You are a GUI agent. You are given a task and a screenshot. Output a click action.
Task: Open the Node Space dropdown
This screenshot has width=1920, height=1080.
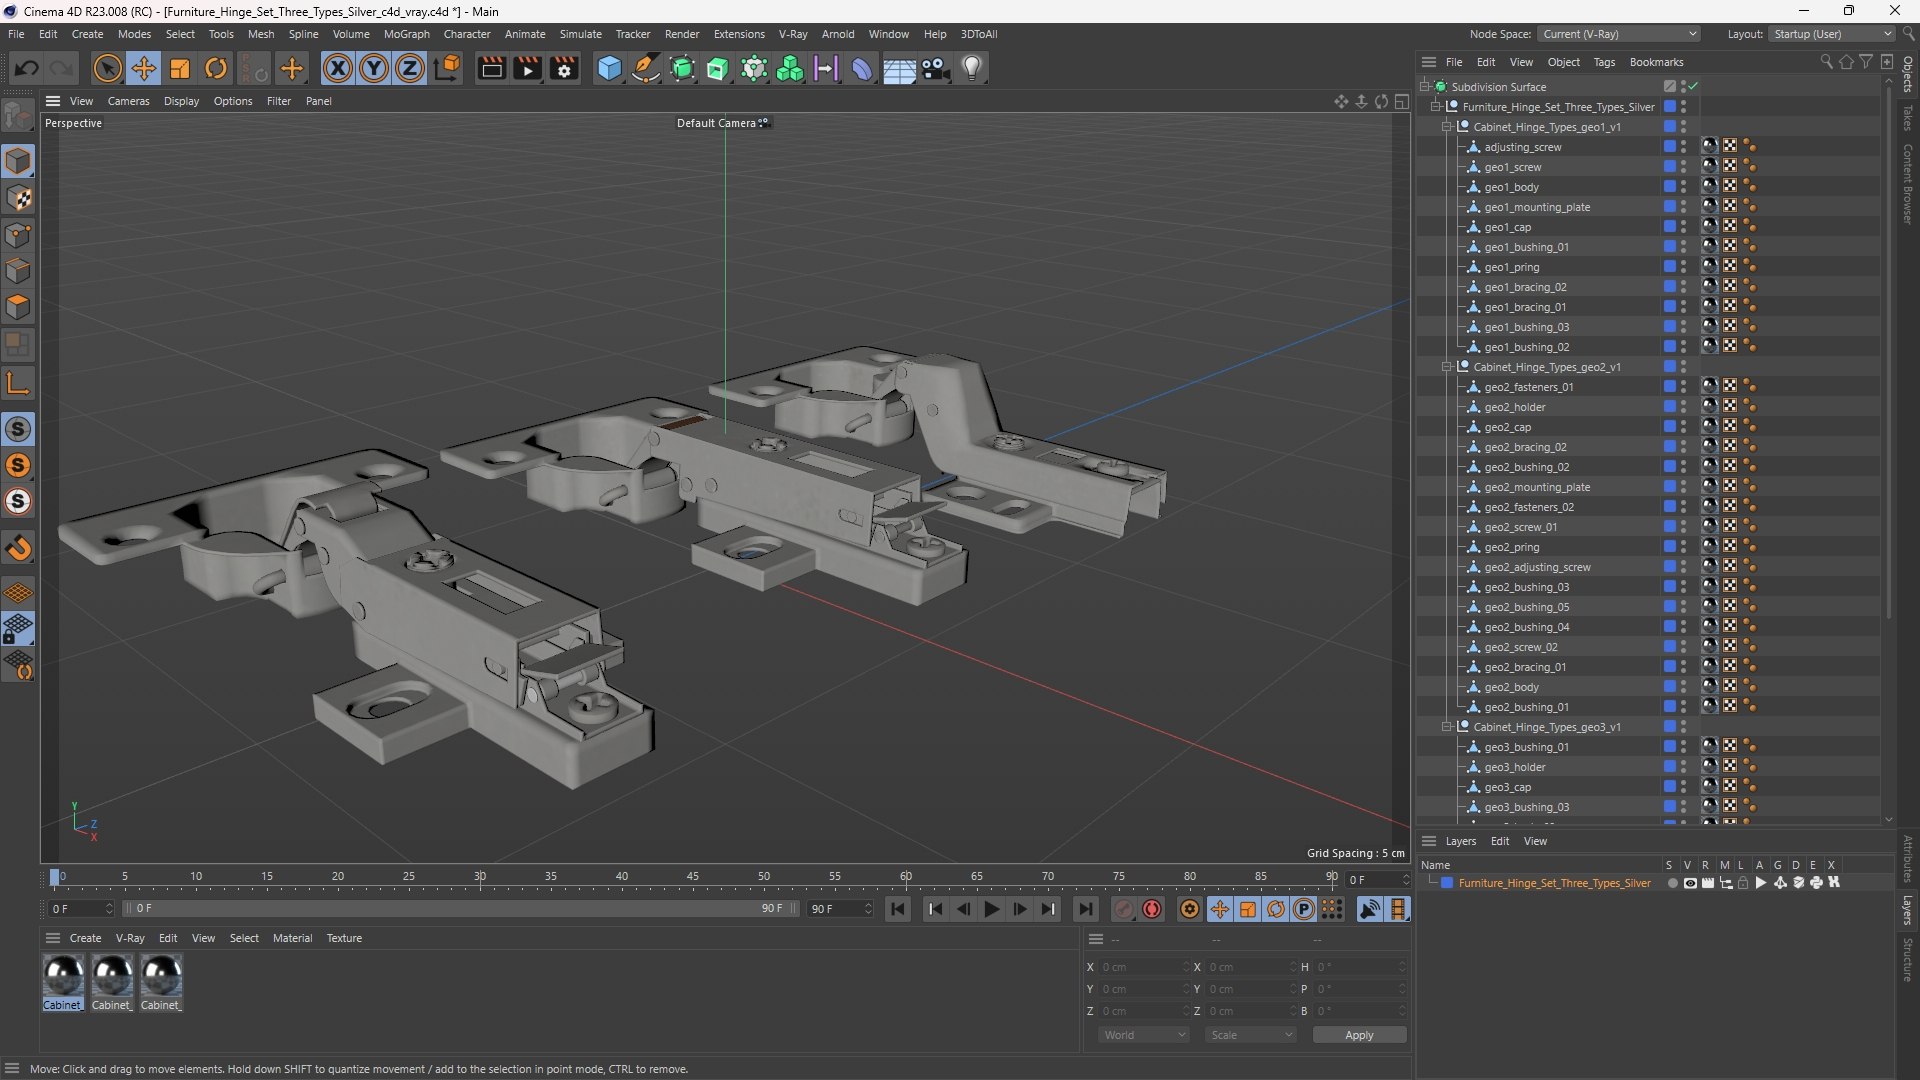pyautogui.click(x=1618, y=34)
